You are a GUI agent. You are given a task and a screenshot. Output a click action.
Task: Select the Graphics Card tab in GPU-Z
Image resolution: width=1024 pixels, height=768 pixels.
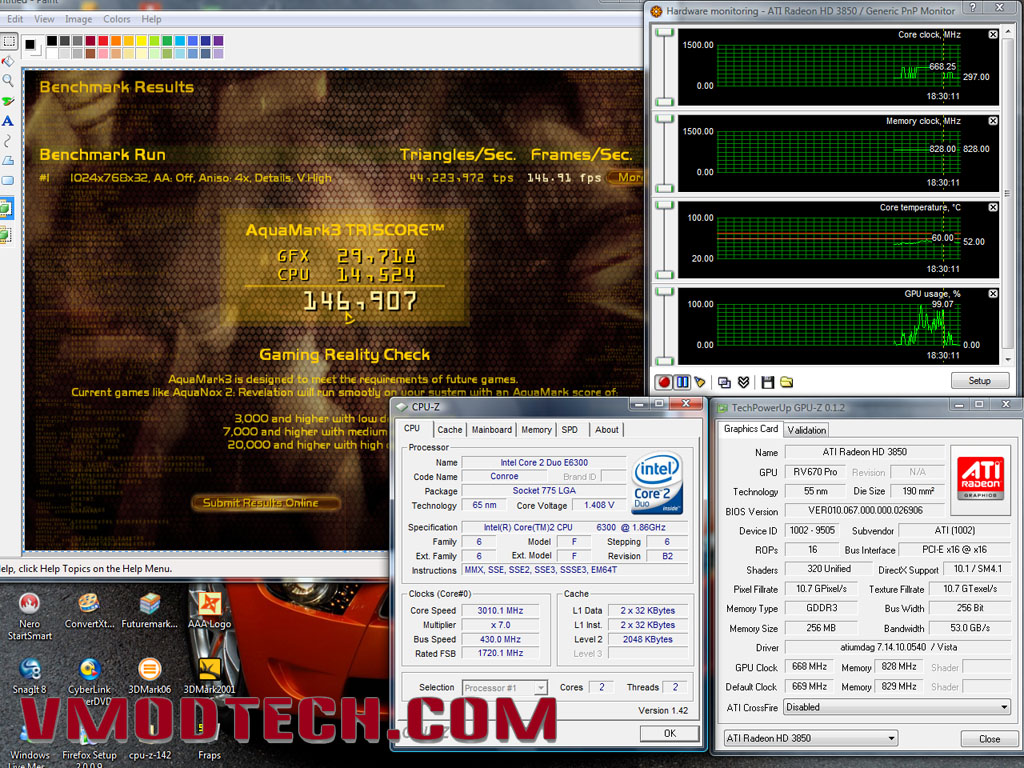pyautogui.click(x=751, y=429)
